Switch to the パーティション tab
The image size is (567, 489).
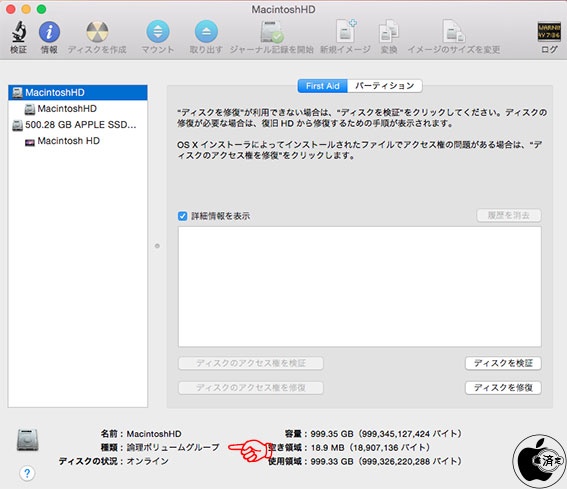[385, 86]
